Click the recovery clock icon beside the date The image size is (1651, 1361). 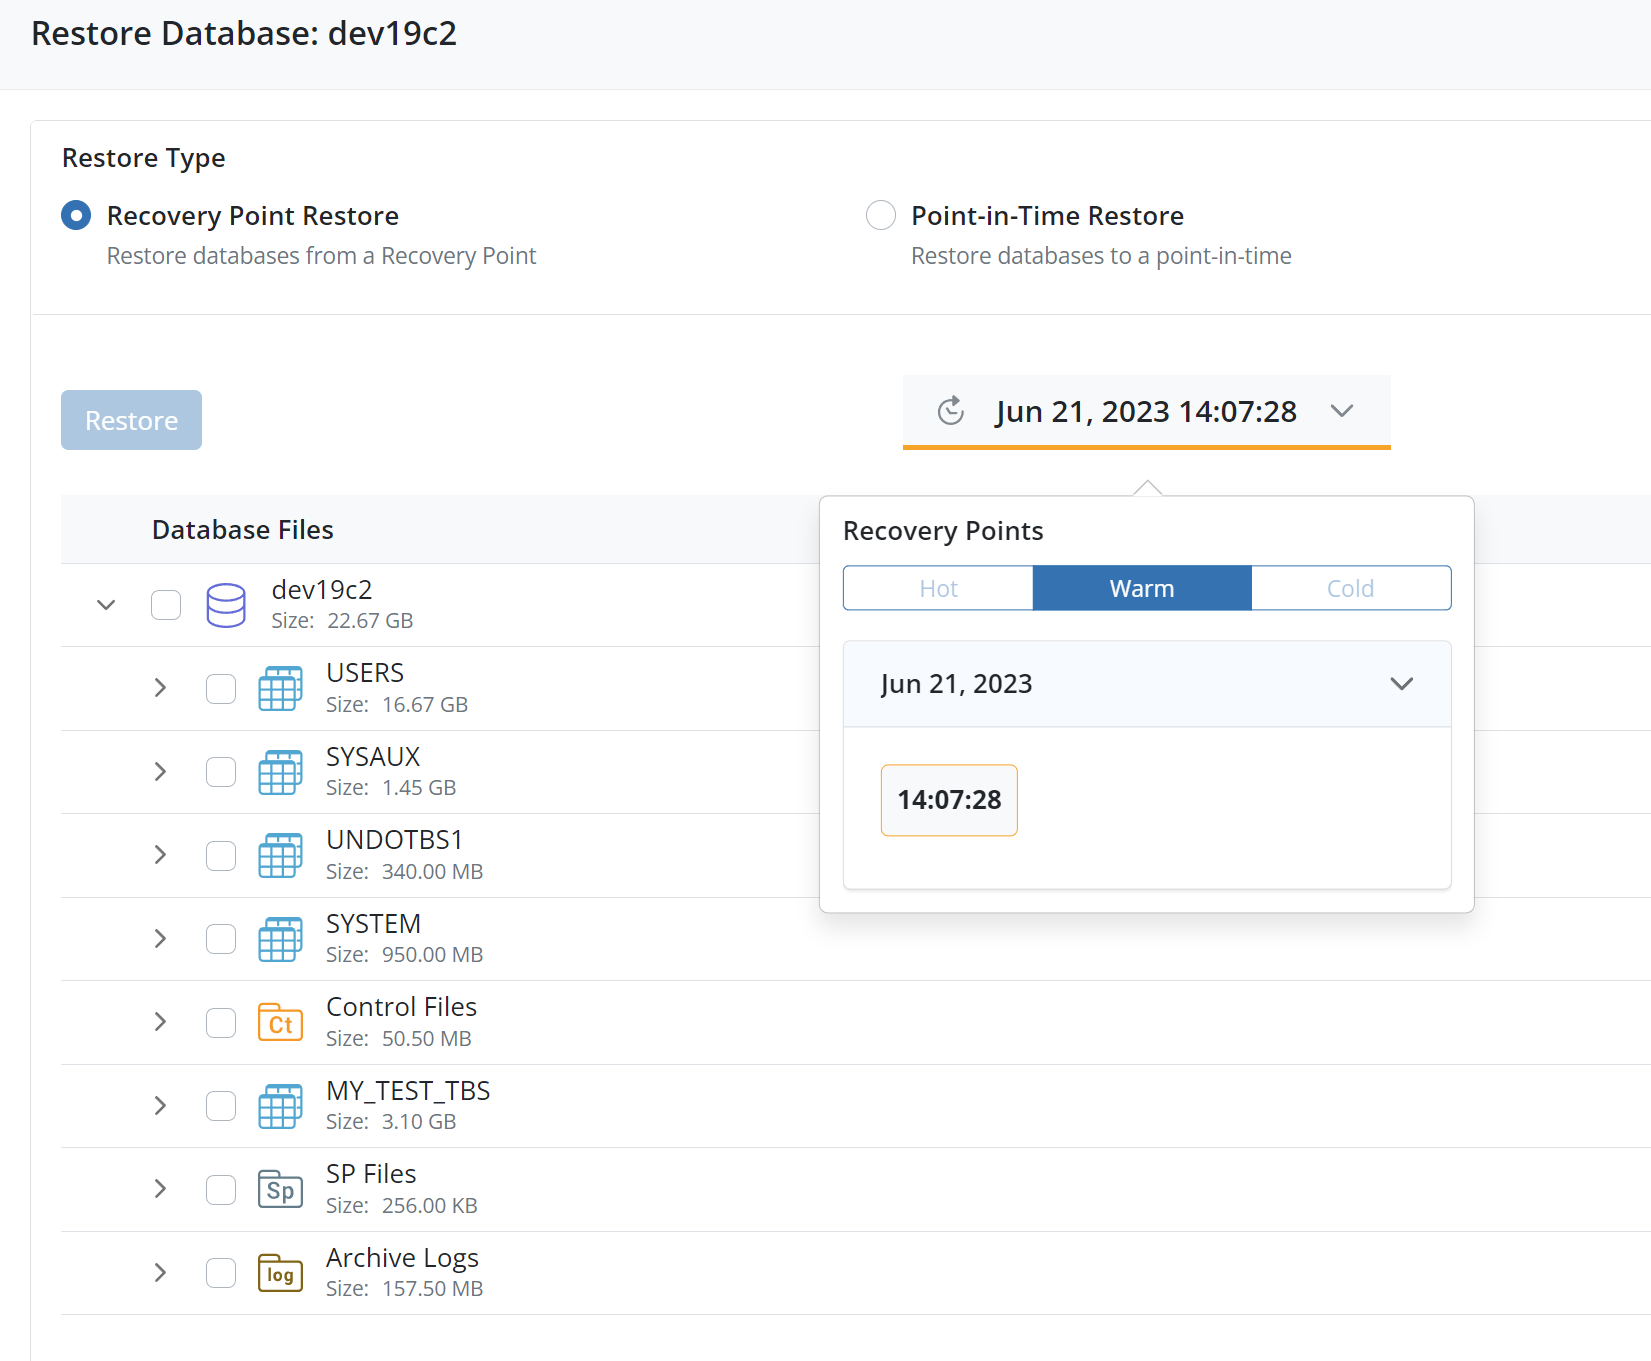click(951, 411)
